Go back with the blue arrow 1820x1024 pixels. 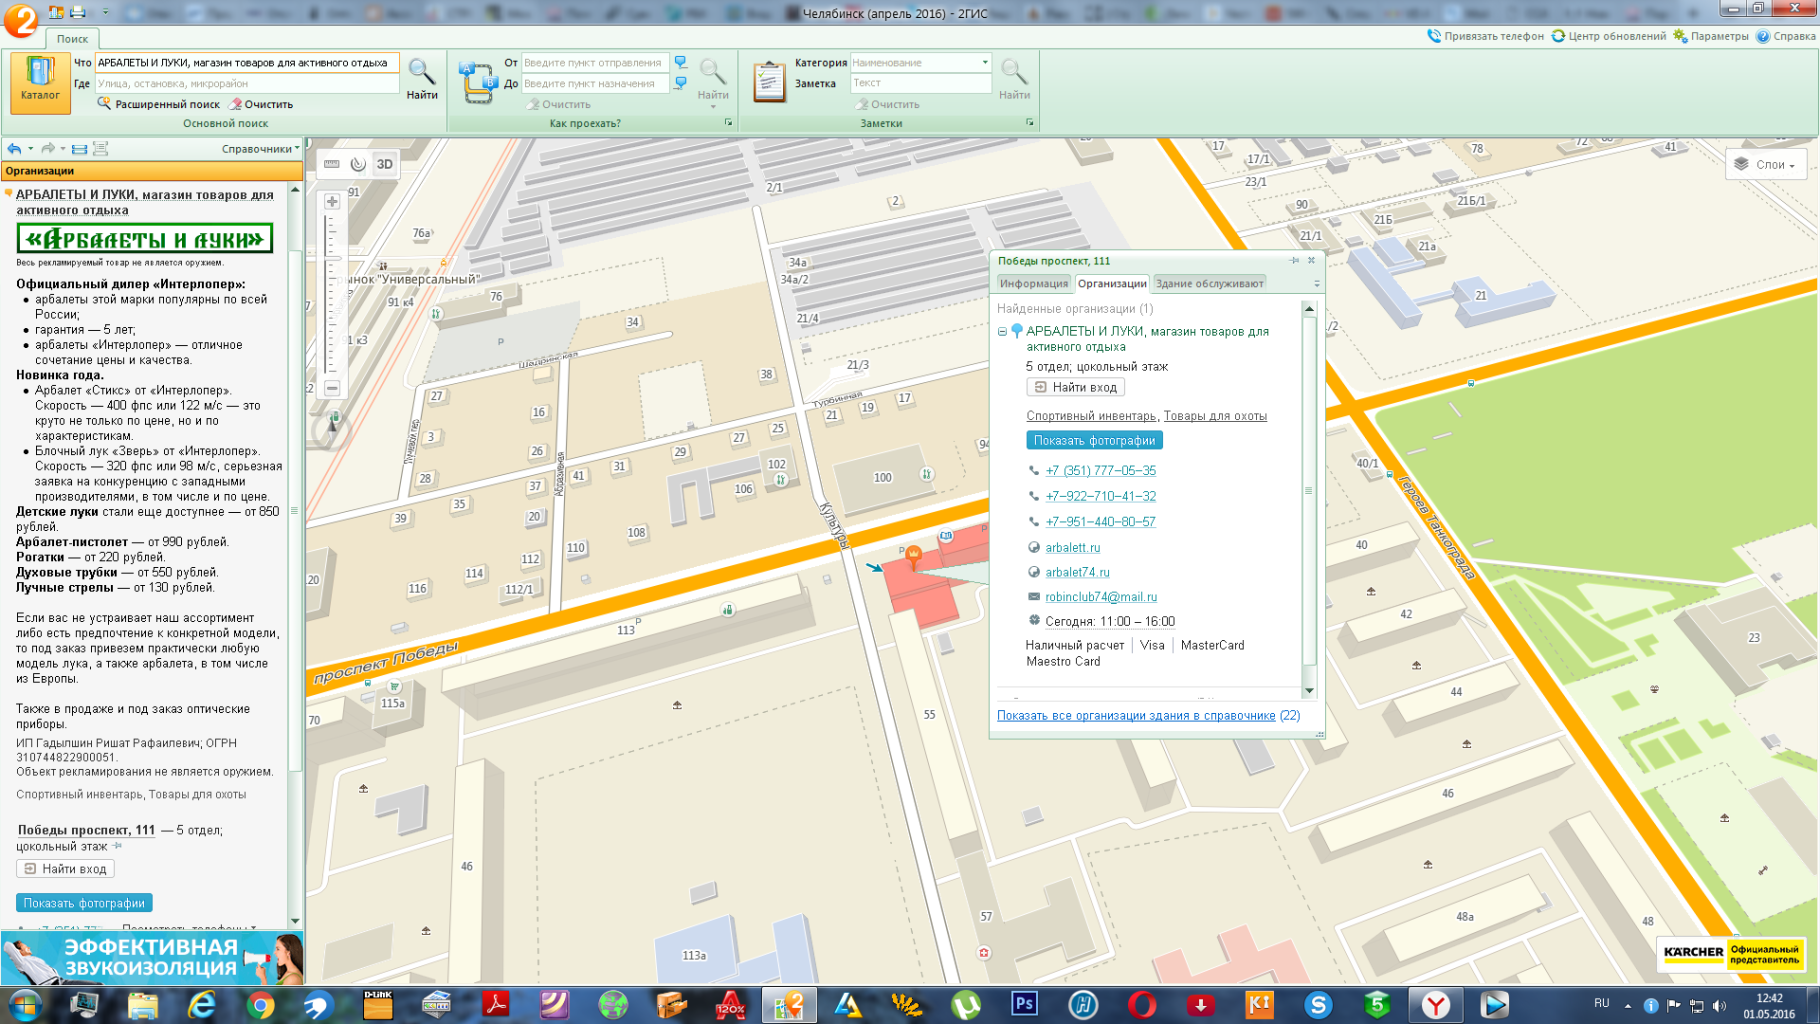[14, 149]
